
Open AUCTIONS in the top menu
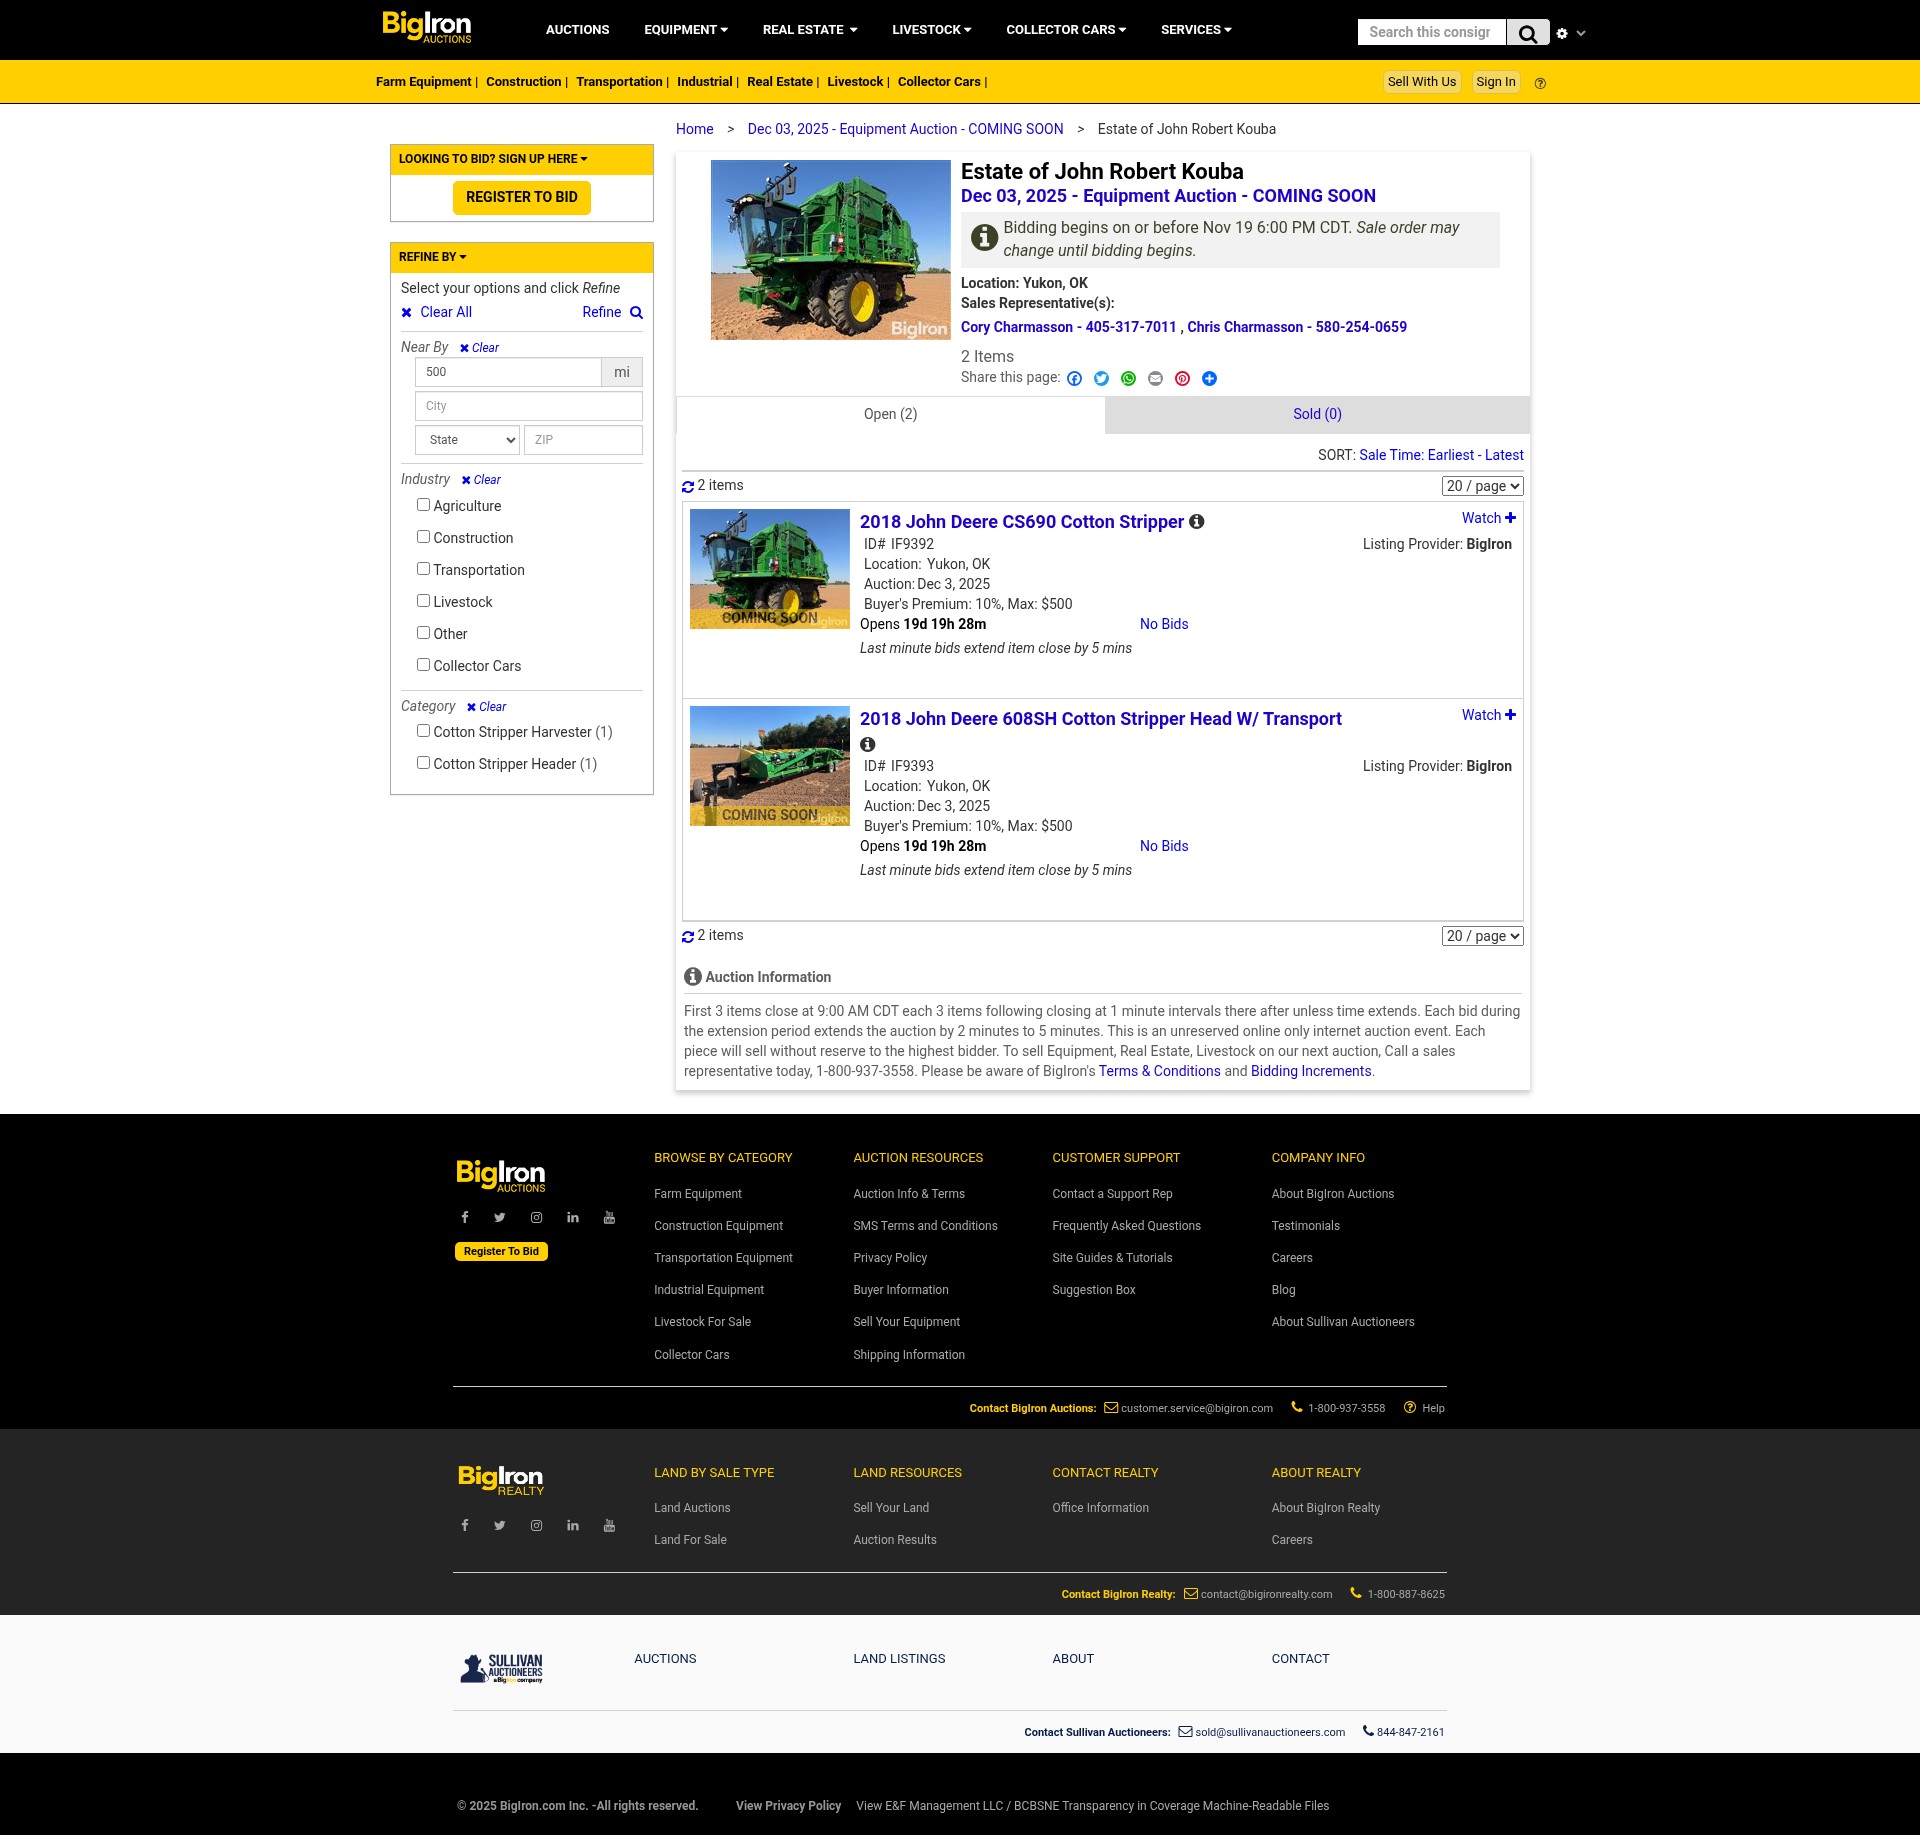[577, 30]
